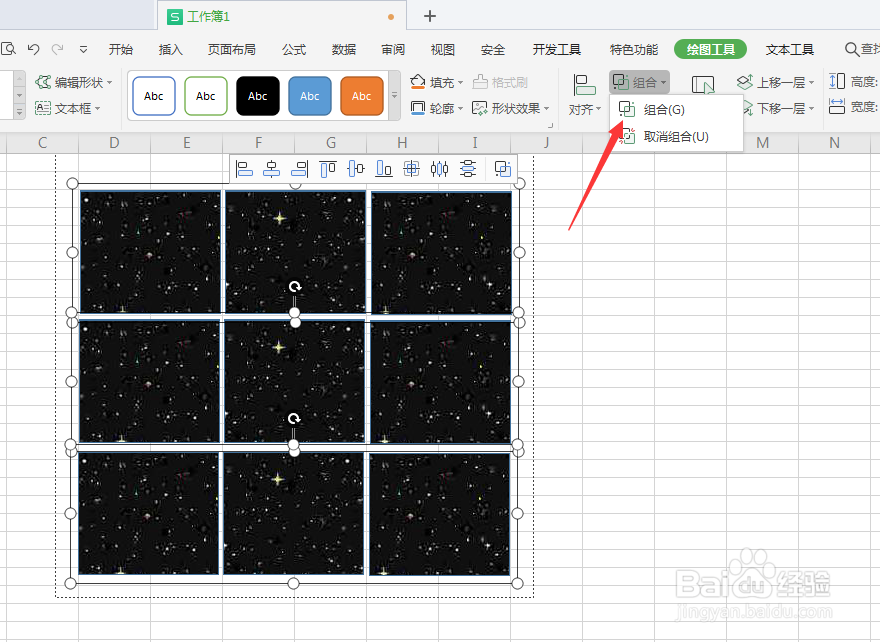Click the 绘图工具 tab
The height and width of the screenshot is (642, 880).
click(711, 49)
